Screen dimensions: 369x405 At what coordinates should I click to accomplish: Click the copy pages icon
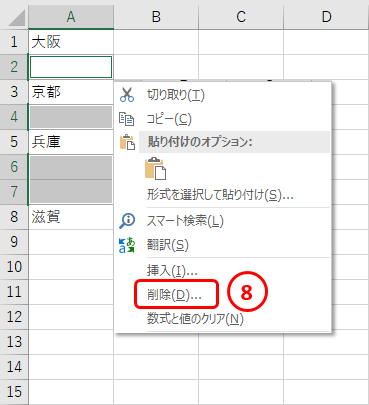coord(127,119)
